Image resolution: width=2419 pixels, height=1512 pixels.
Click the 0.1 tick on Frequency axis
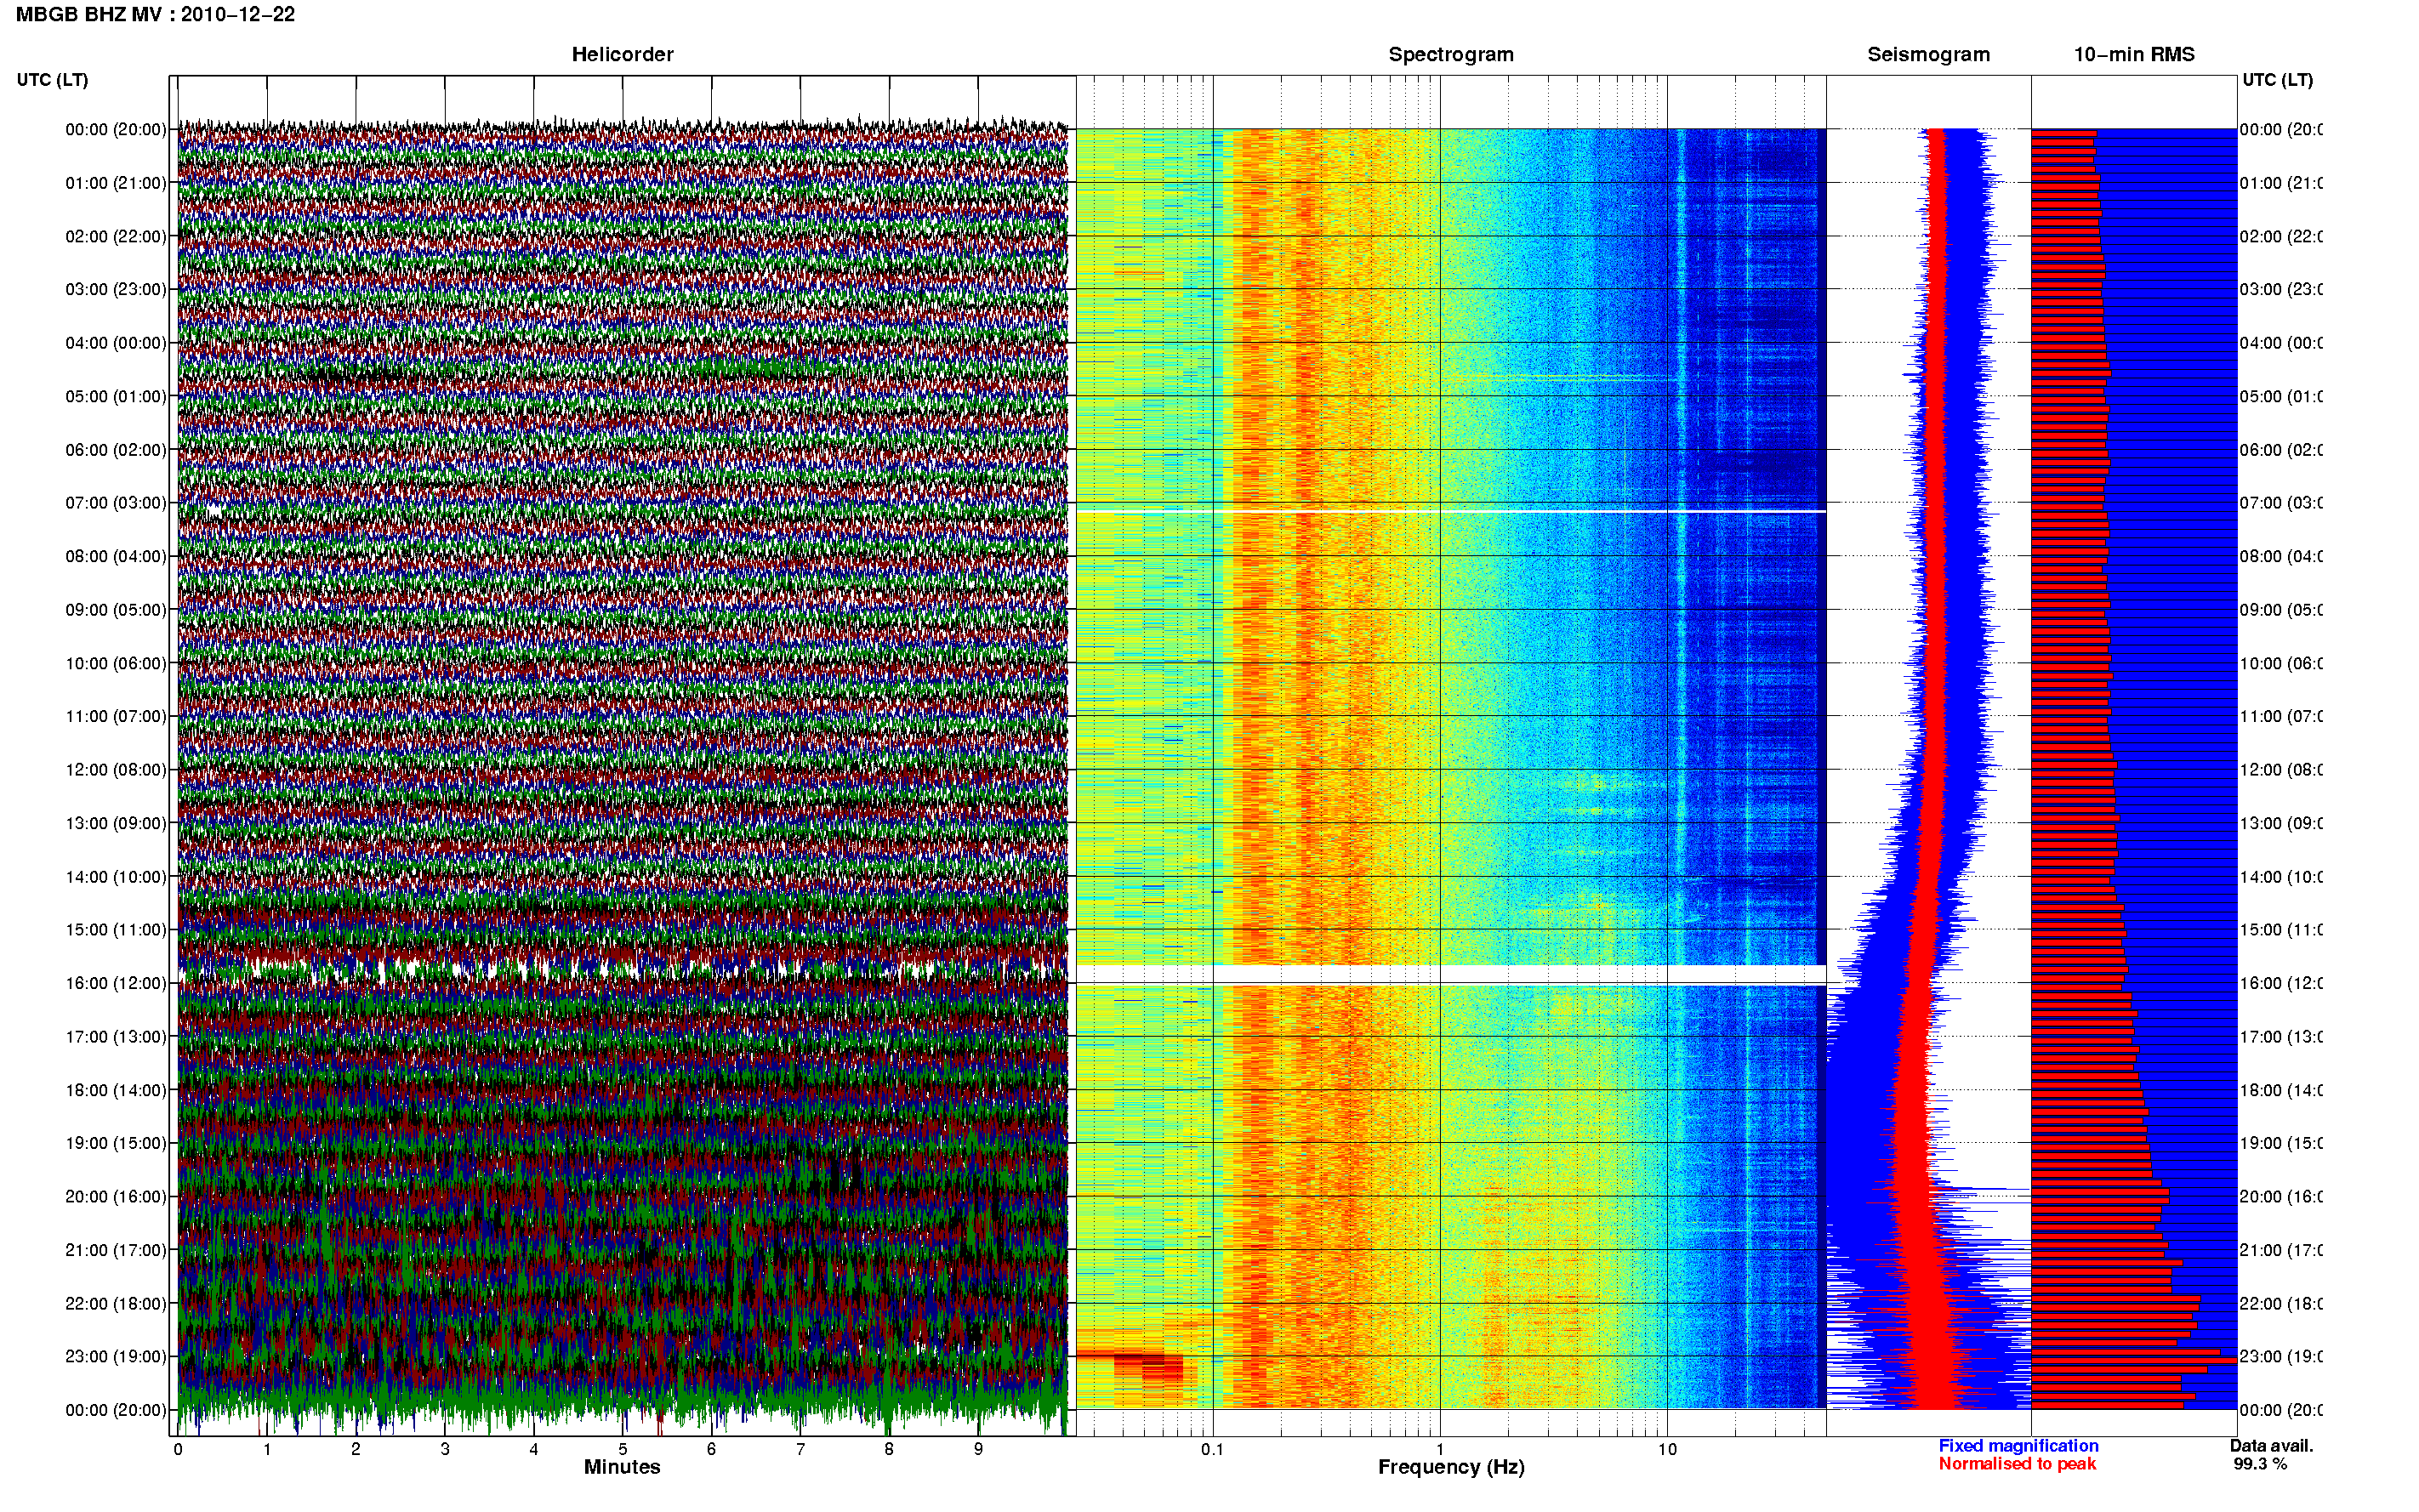1212,1449
